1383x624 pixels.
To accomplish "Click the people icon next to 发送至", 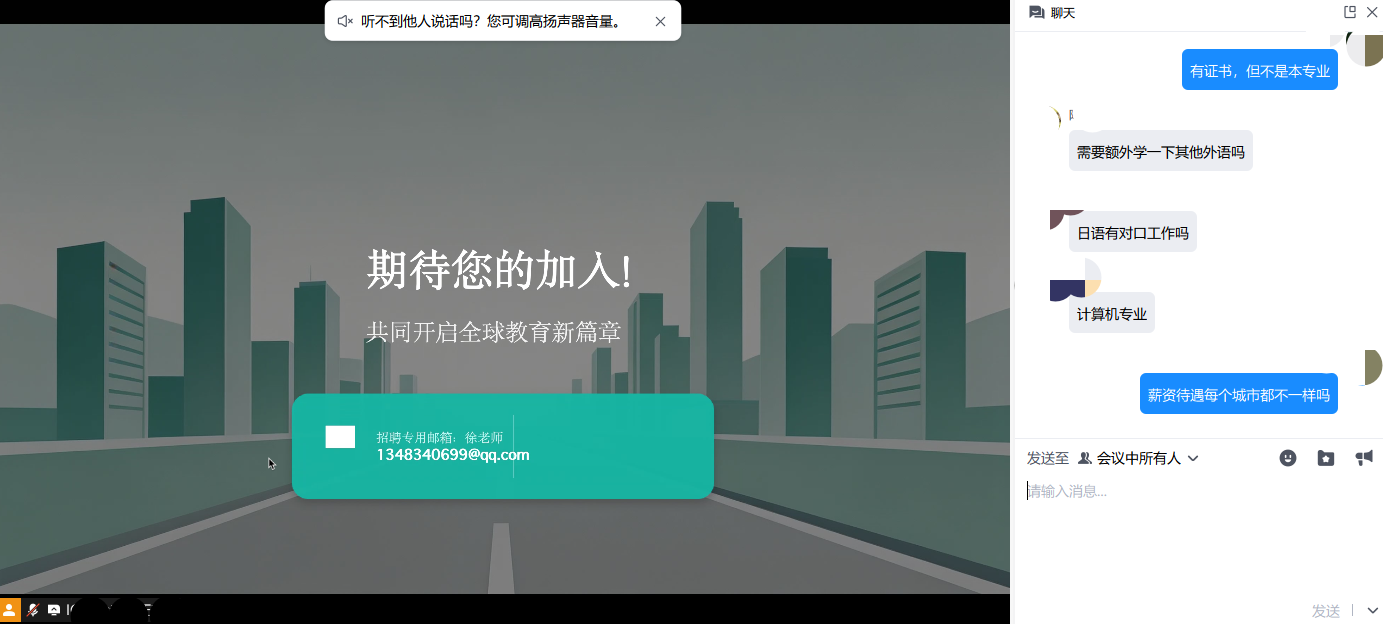I will point(1085,457).
